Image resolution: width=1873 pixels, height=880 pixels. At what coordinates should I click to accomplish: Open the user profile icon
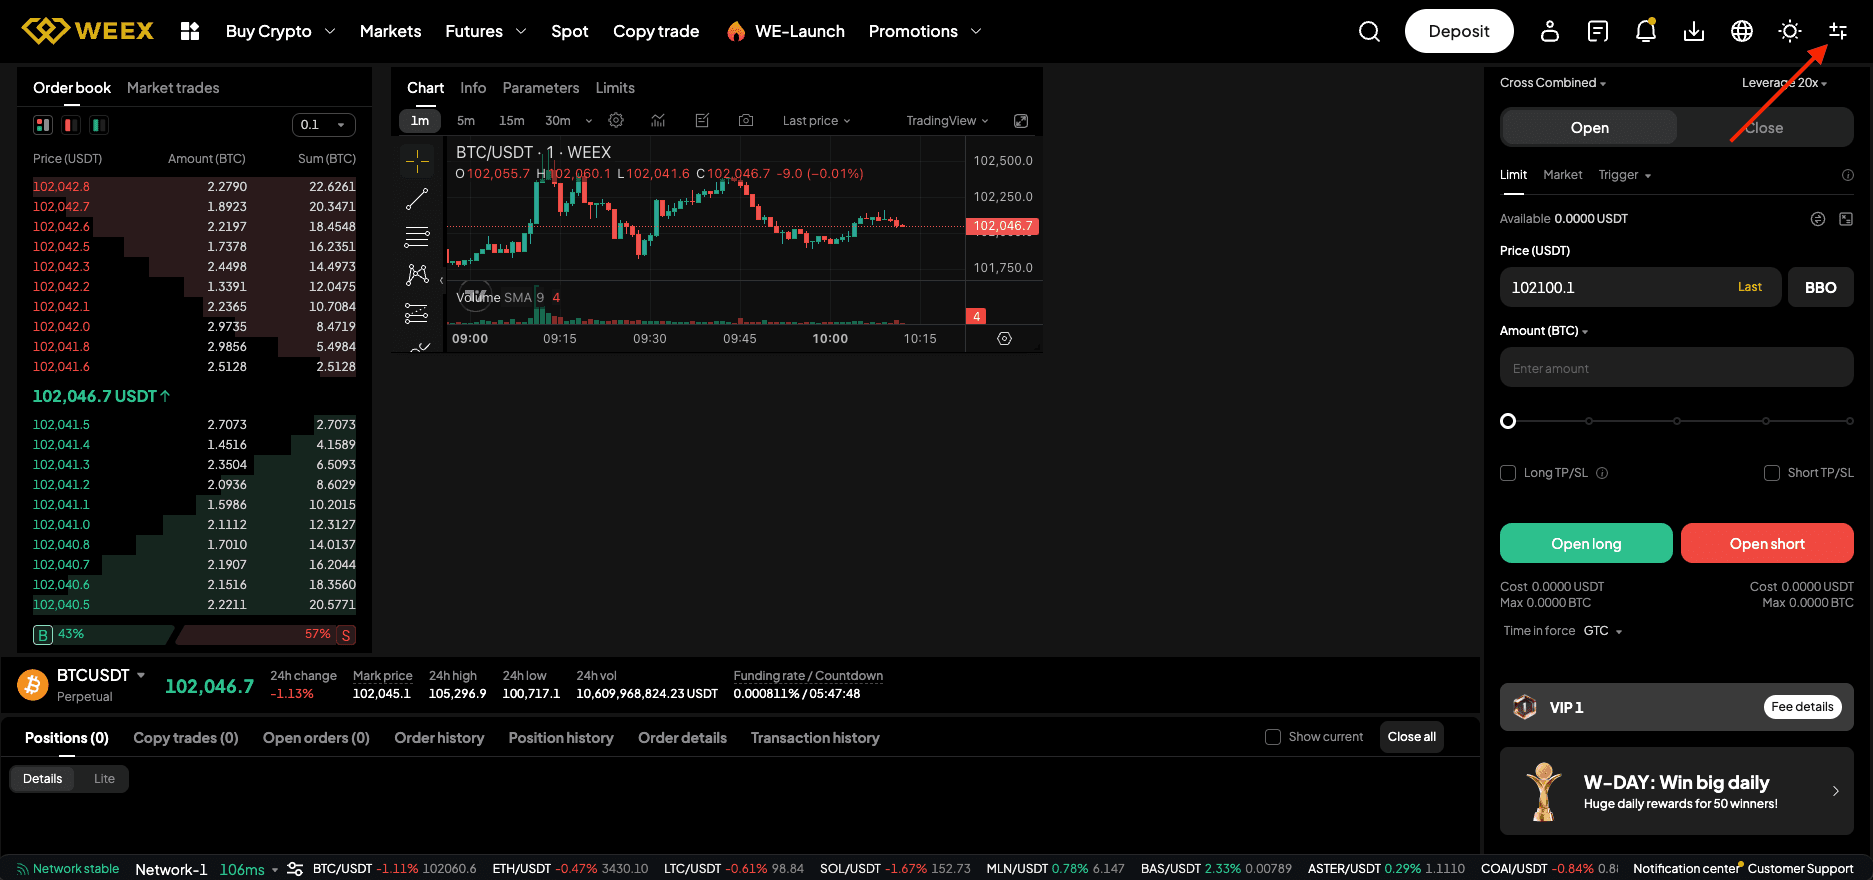pyautogui.click(x=1550, y=32)
